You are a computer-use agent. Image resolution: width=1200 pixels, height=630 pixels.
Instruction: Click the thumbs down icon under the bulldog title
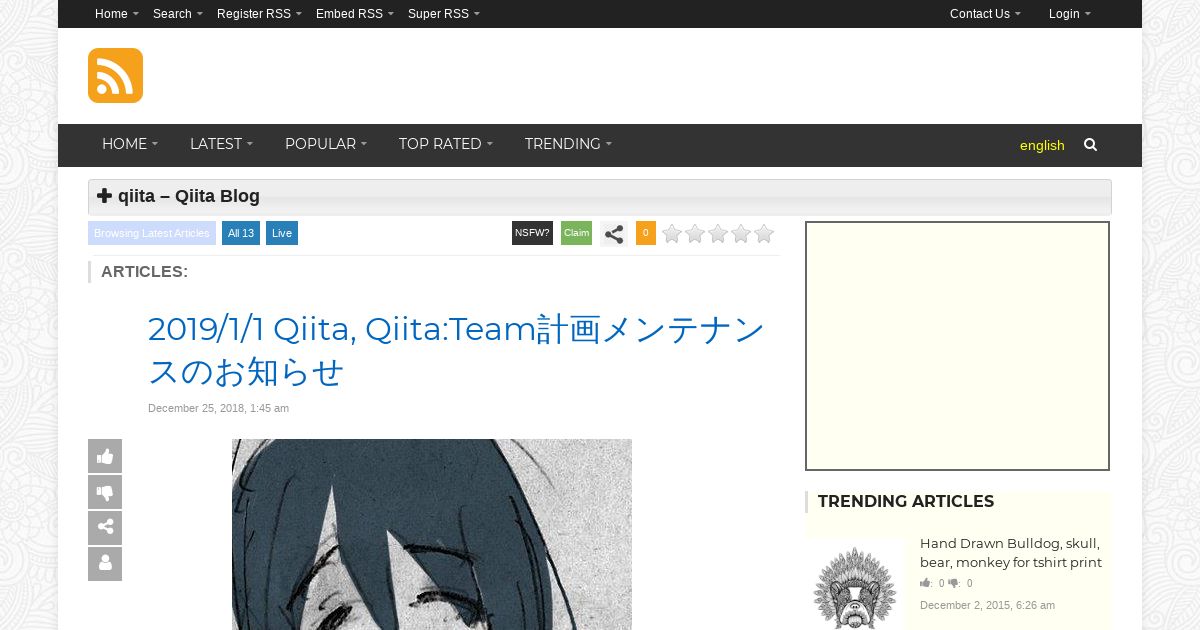[x=954, y=583]
